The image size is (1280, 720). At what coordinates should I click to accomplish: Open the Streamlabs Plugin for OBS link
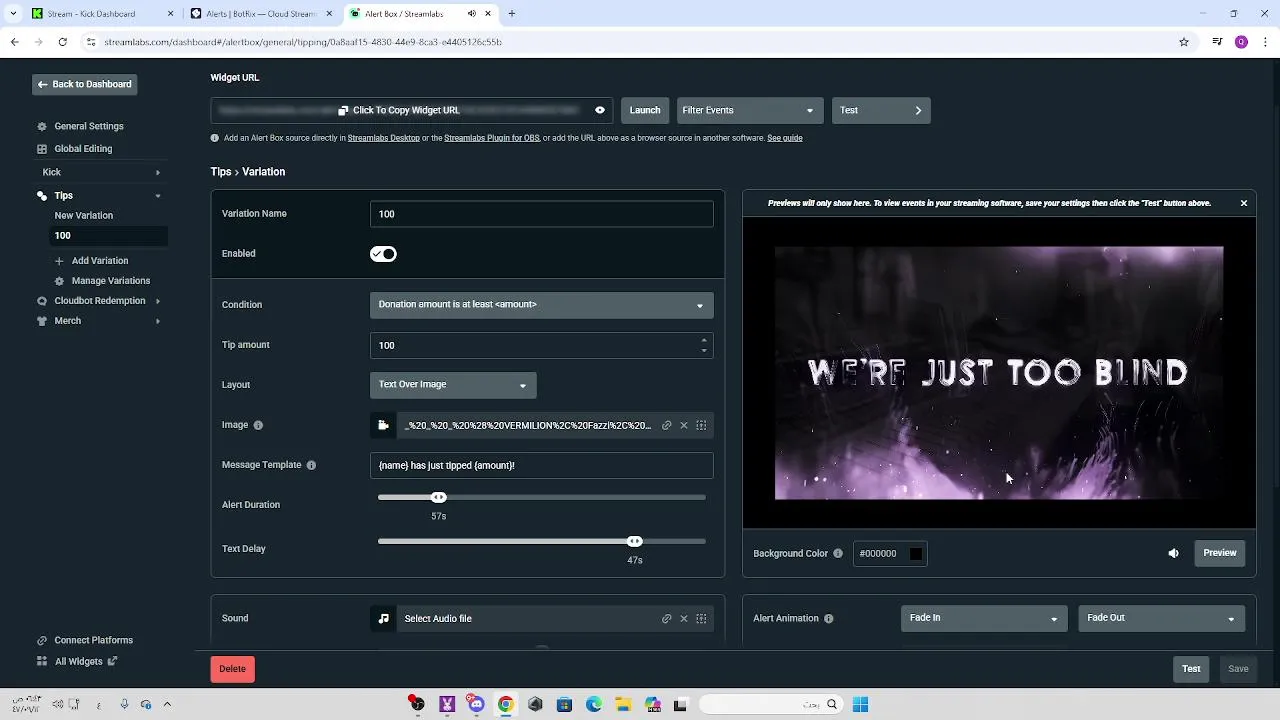(x=492, y=138)
